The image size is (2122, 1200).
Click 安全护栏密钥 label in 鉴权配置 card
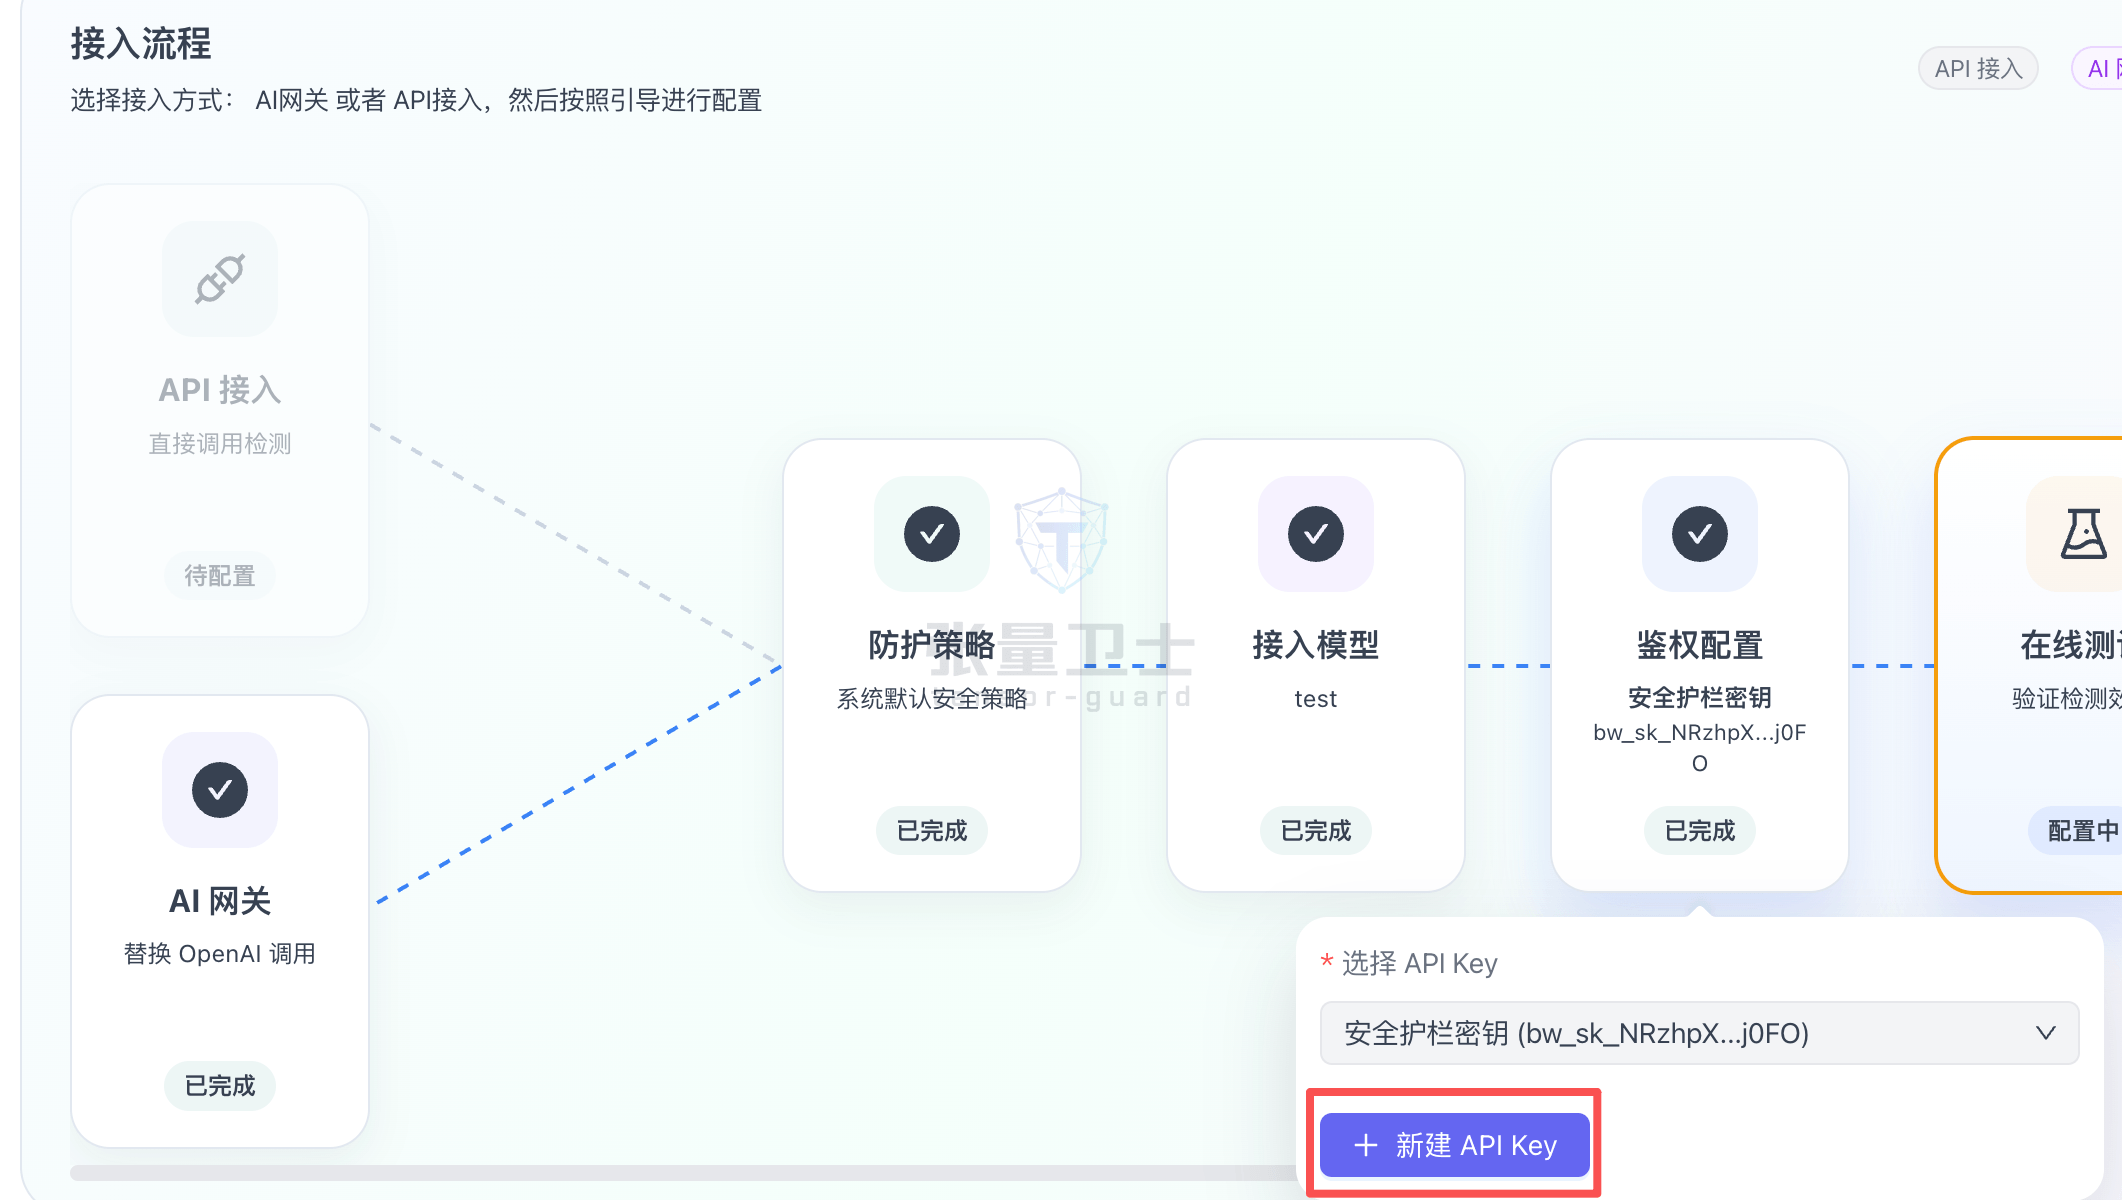(1700, 698)
